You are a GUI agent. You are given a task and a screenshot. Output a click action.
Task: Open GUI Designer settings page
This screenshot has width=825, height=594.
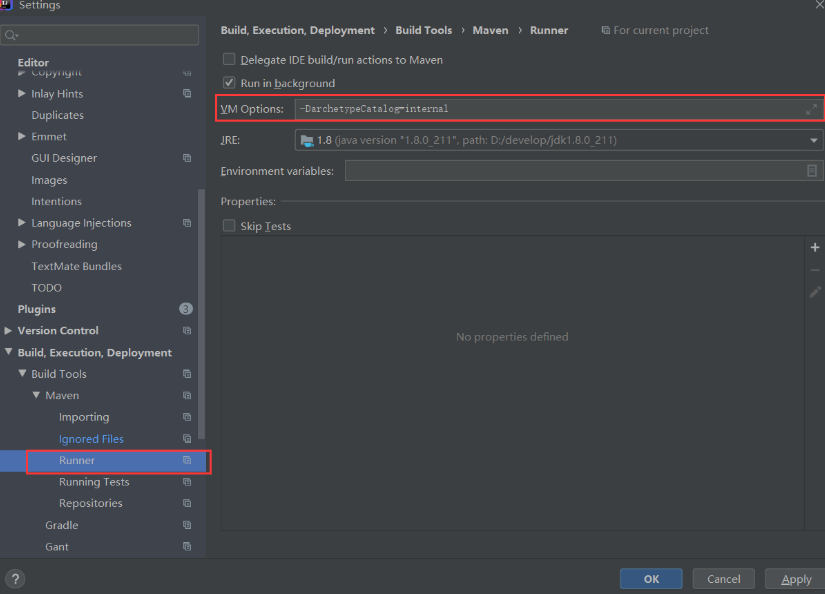(64, 158)
